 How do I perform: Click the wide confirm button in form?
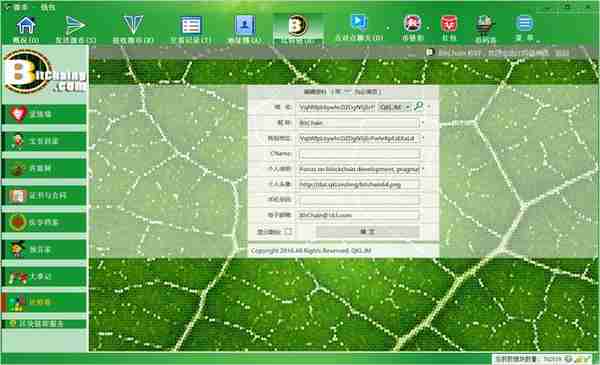click(367, 231)
